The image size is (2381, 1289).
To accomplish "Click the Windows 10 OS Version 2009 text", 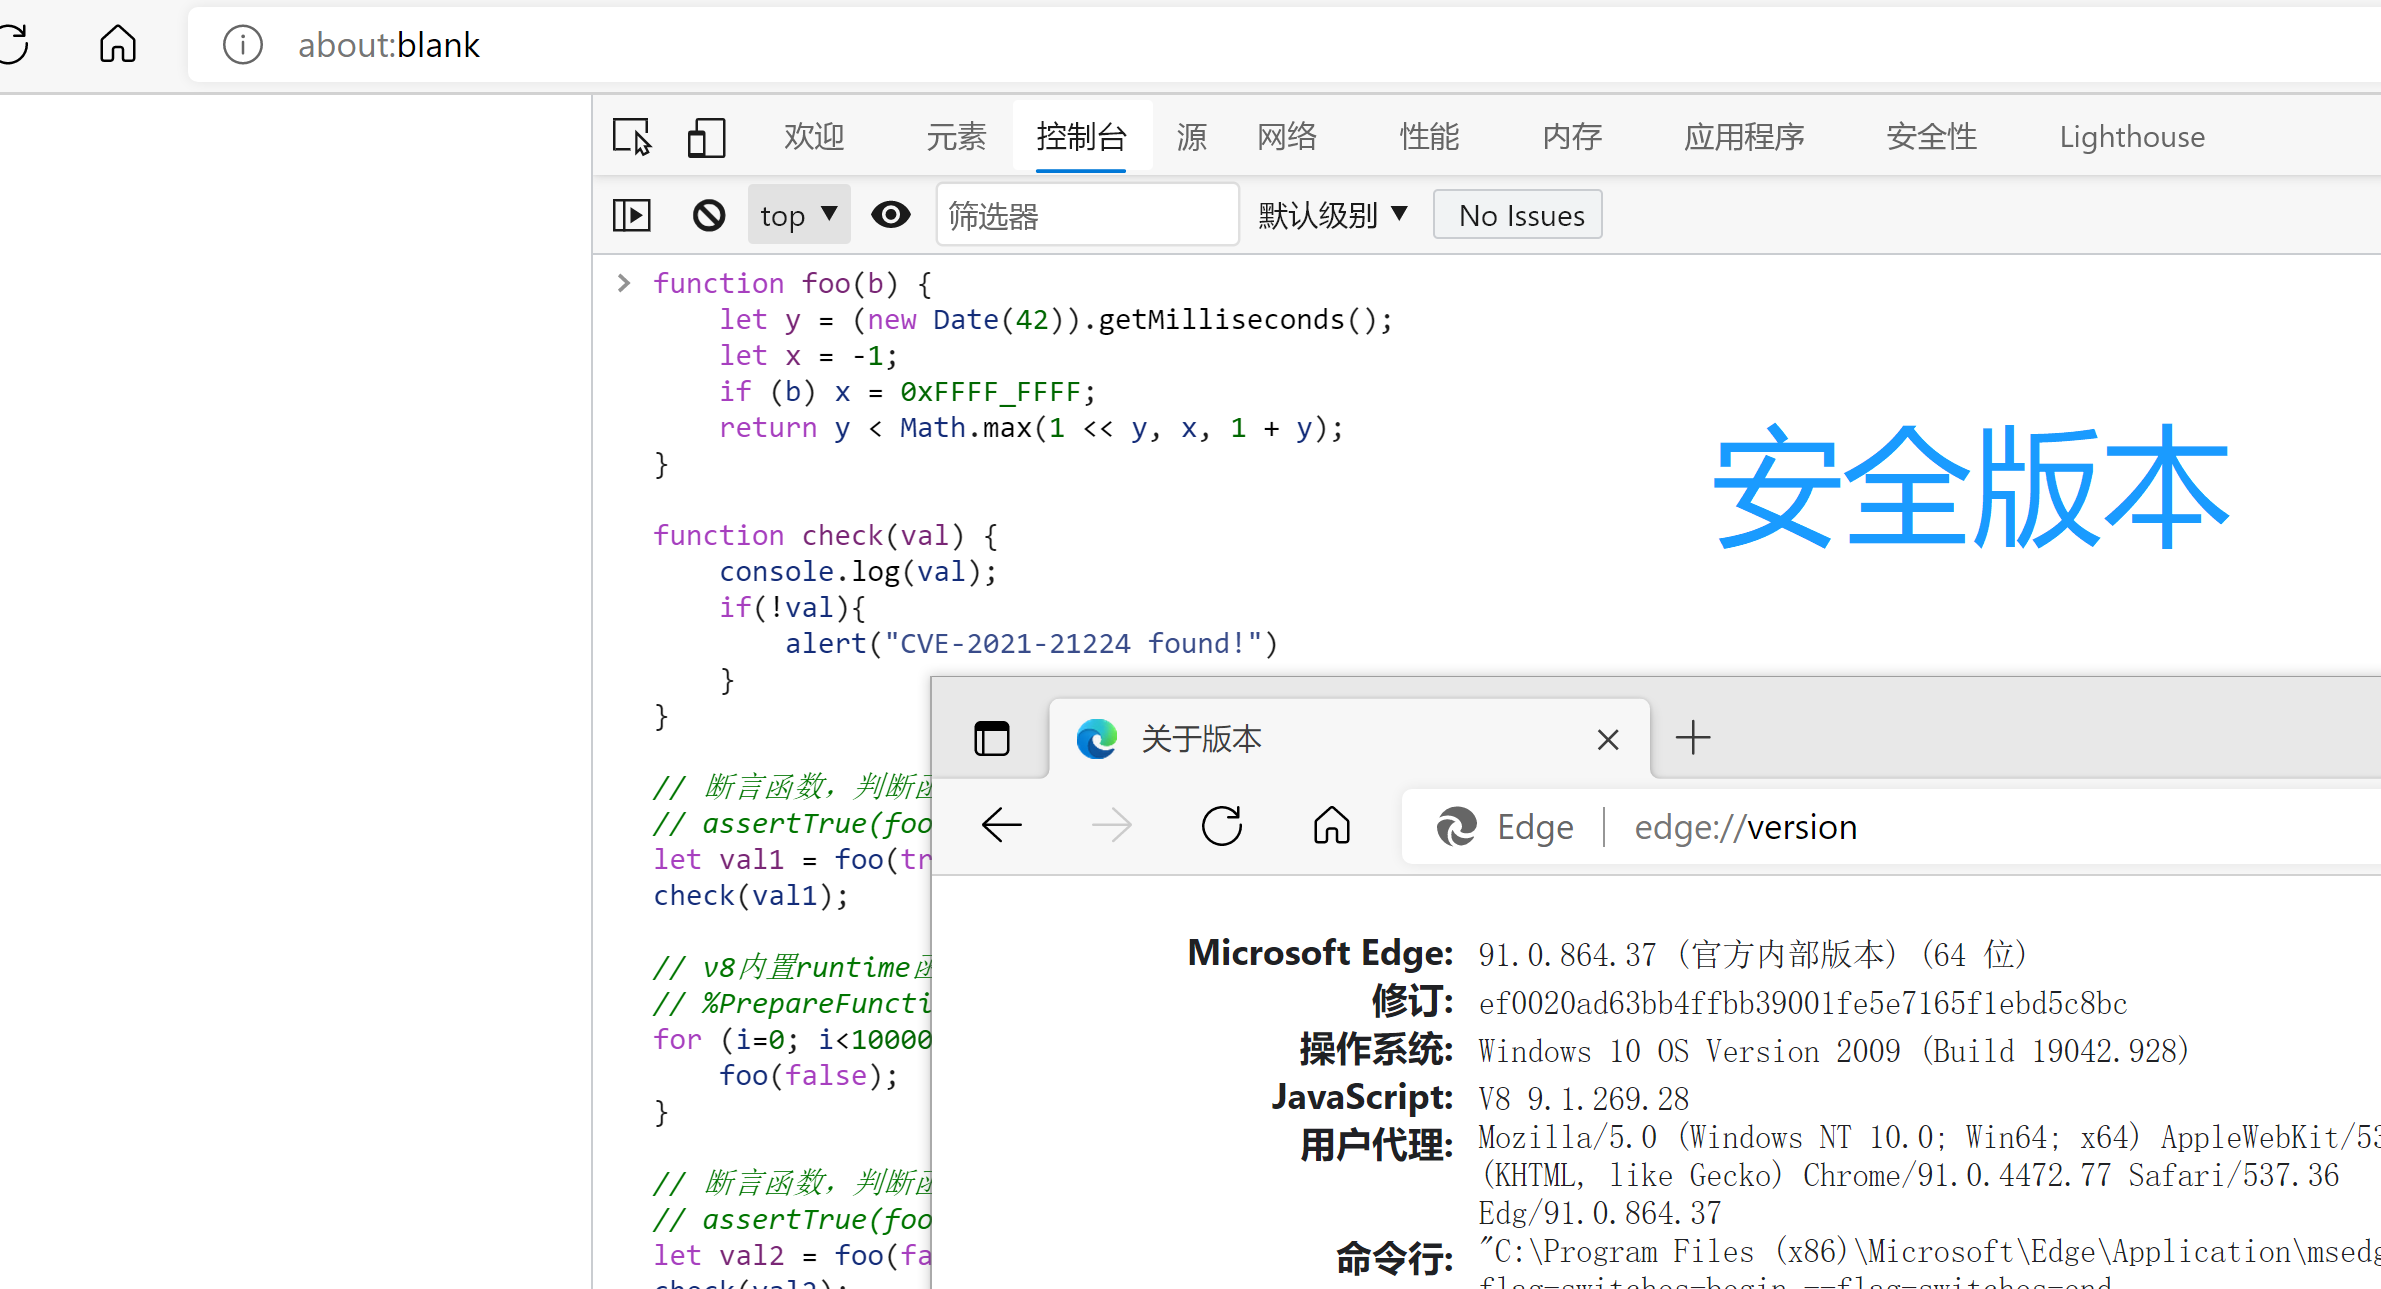I will pyautogui.click(x=1833, y=1051).
